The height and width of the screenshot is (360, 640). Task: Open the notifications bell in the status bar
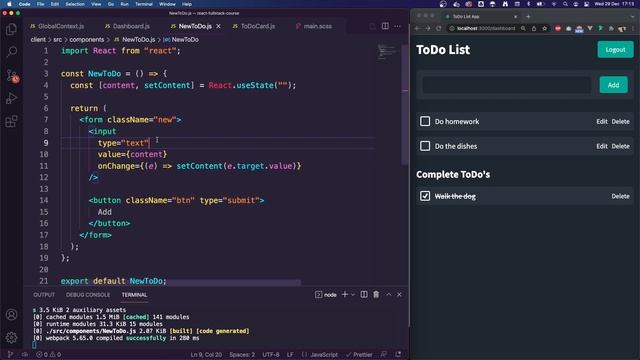(398, 354)
